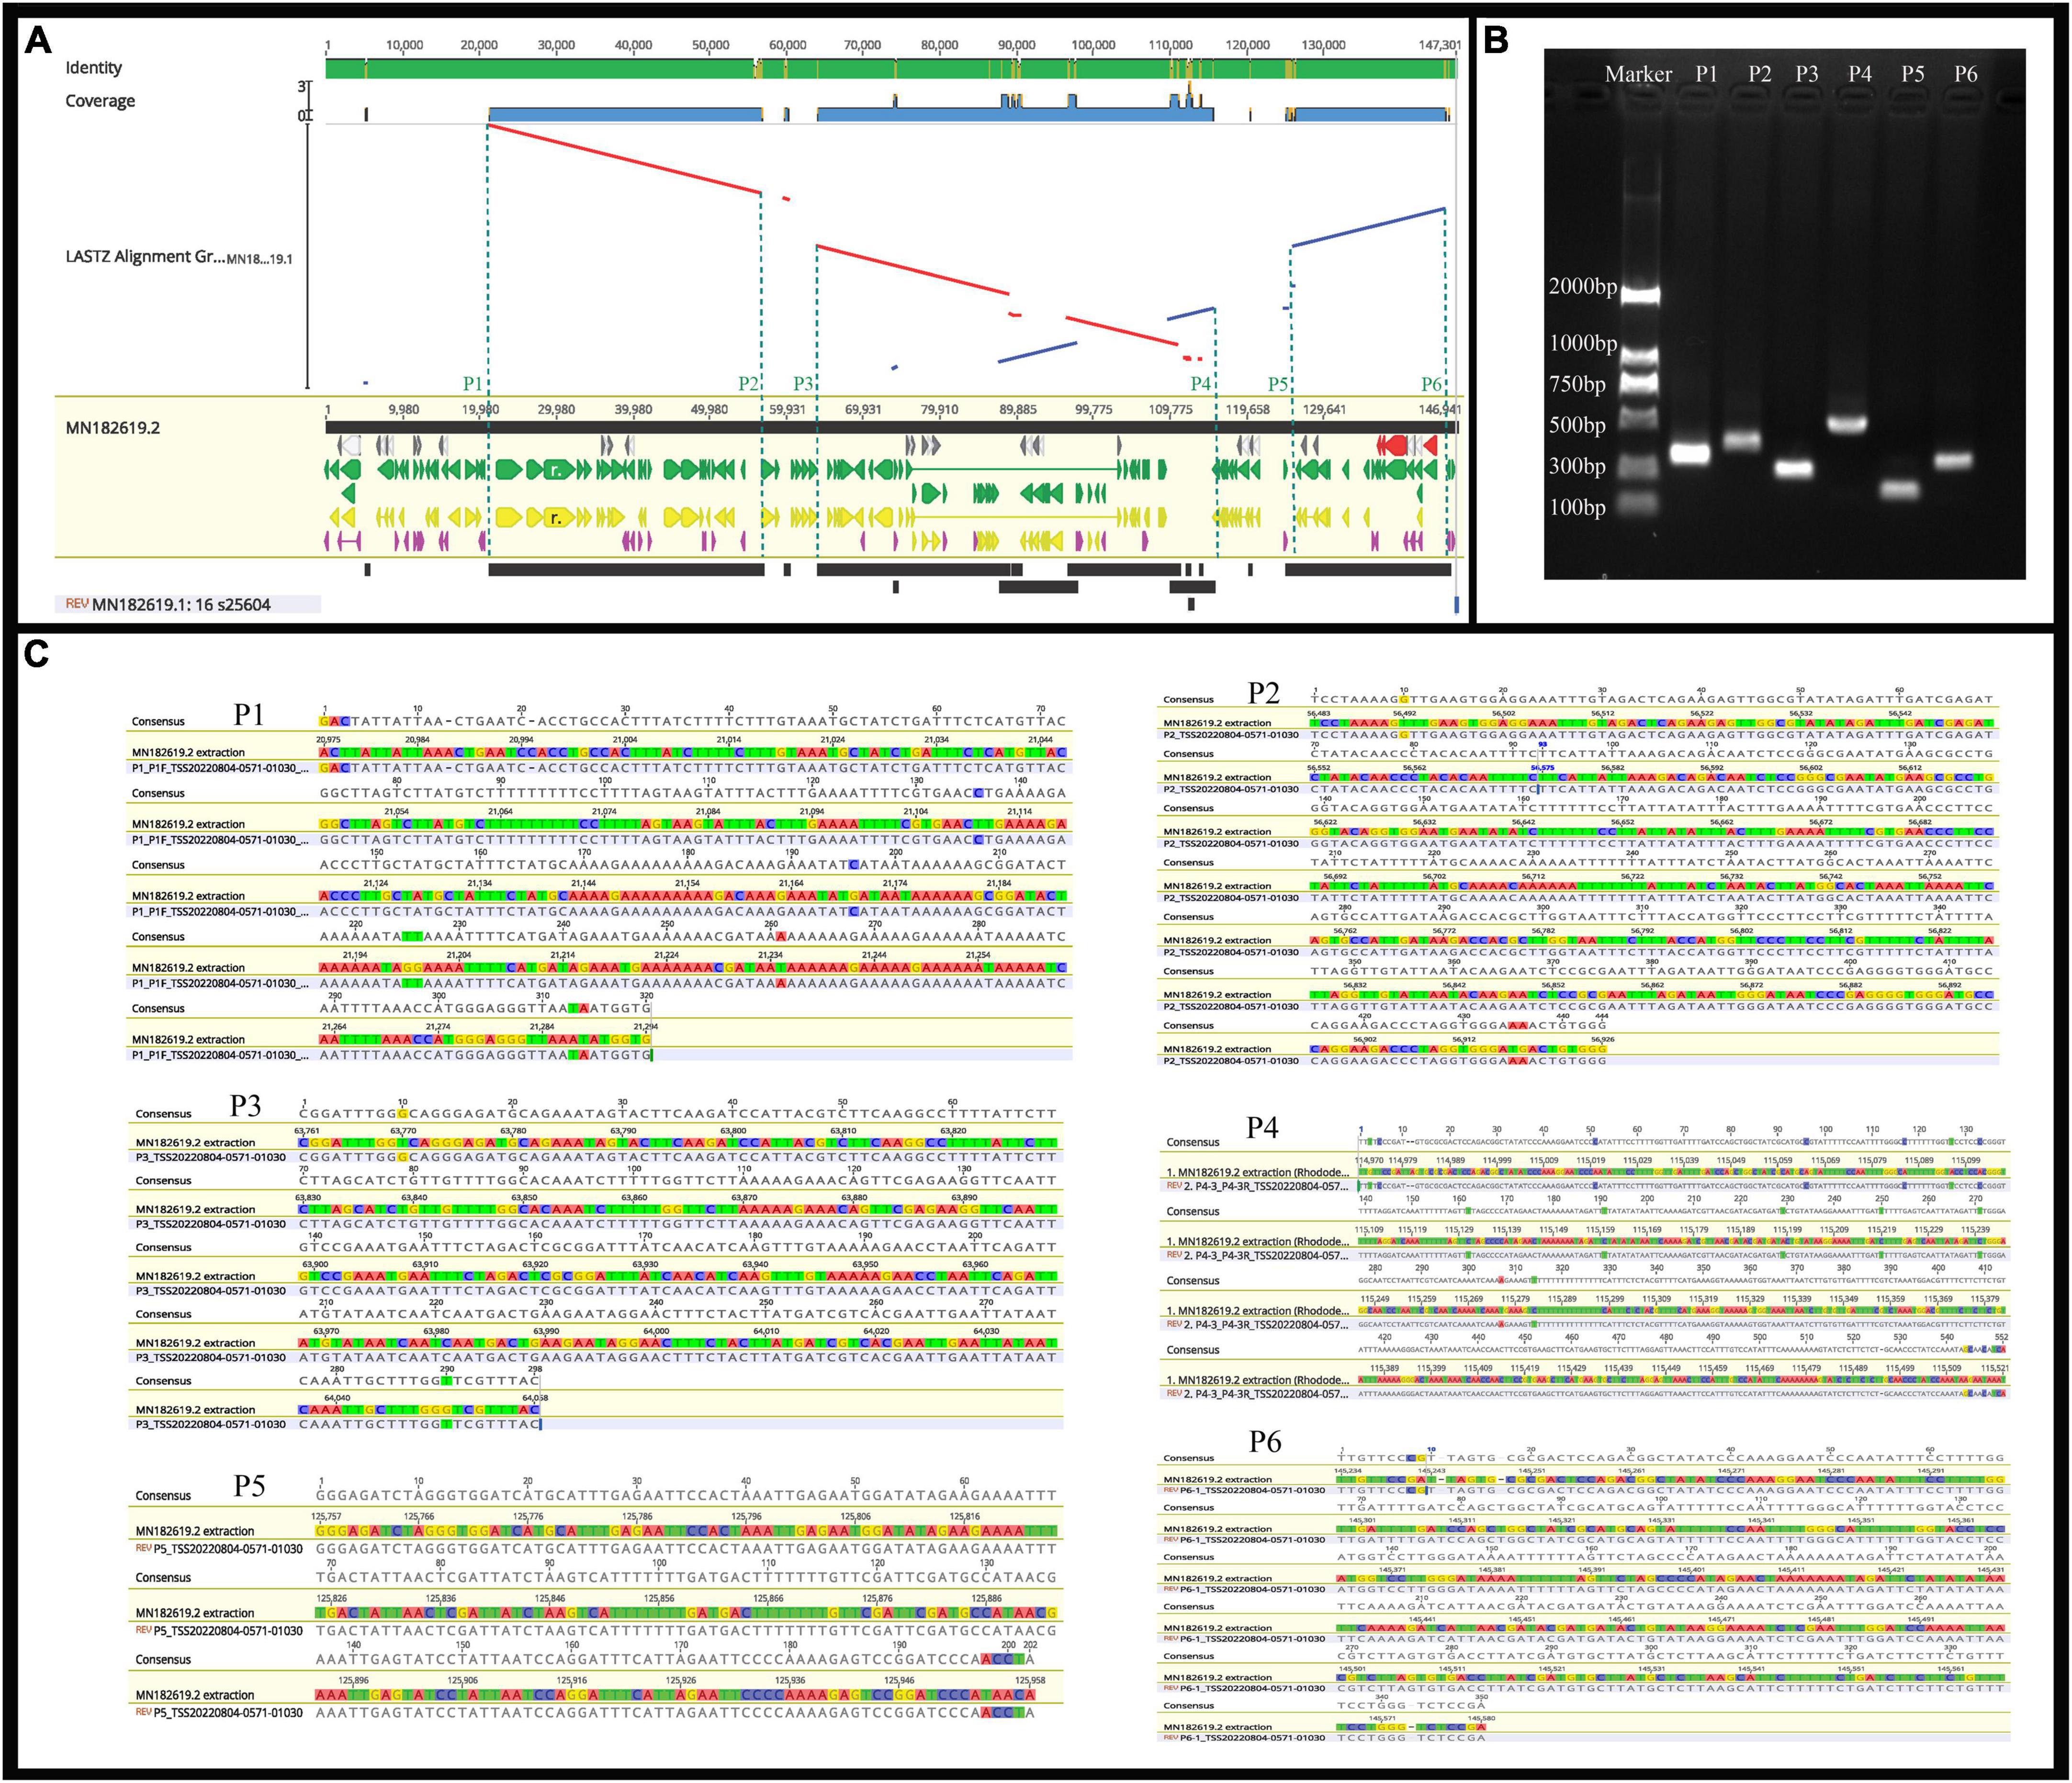
Task: Select the Coverage track label
Action: [x=100, y=101]
